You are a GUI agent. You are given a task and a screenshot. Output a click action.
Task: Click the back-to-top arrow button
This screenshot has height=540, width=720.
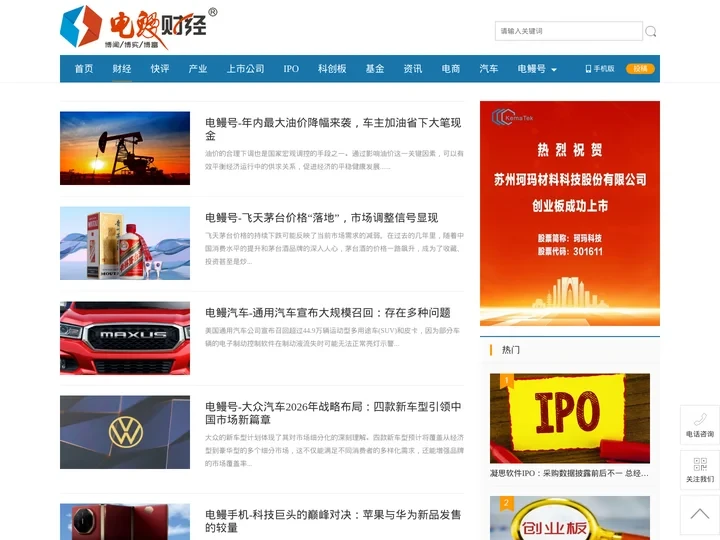(700, 515)
